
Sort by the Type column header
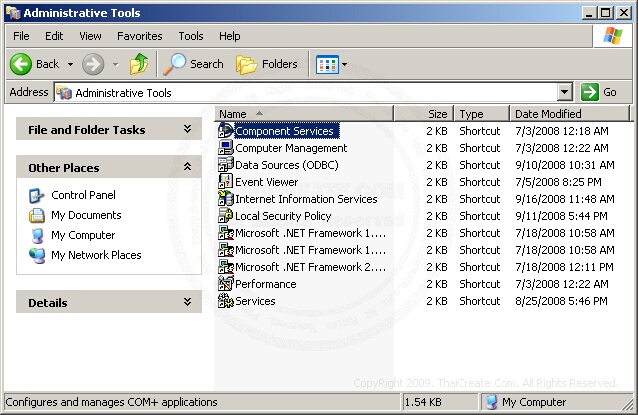(482, 114)
